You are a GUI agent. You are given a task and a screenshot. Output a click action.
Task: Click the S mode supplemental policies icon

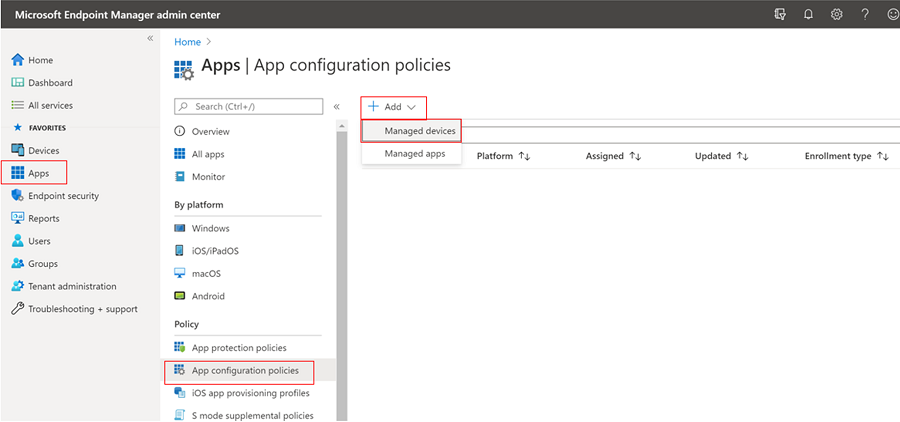point(180,415)
